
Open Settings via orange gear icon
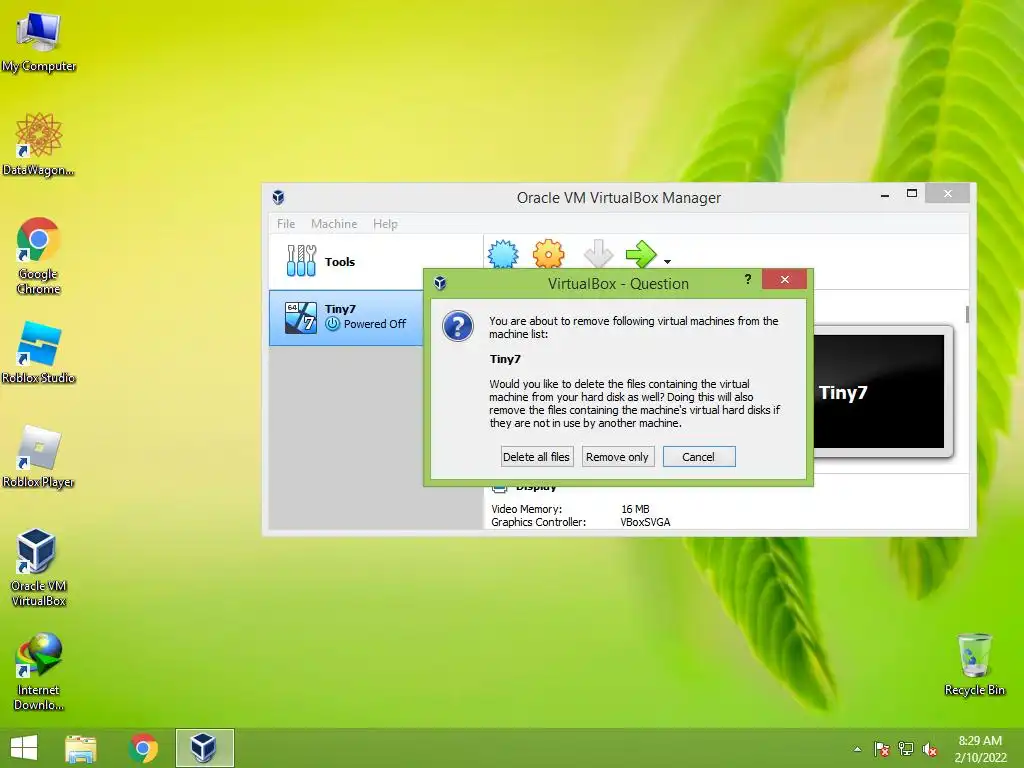coord(548,254)
